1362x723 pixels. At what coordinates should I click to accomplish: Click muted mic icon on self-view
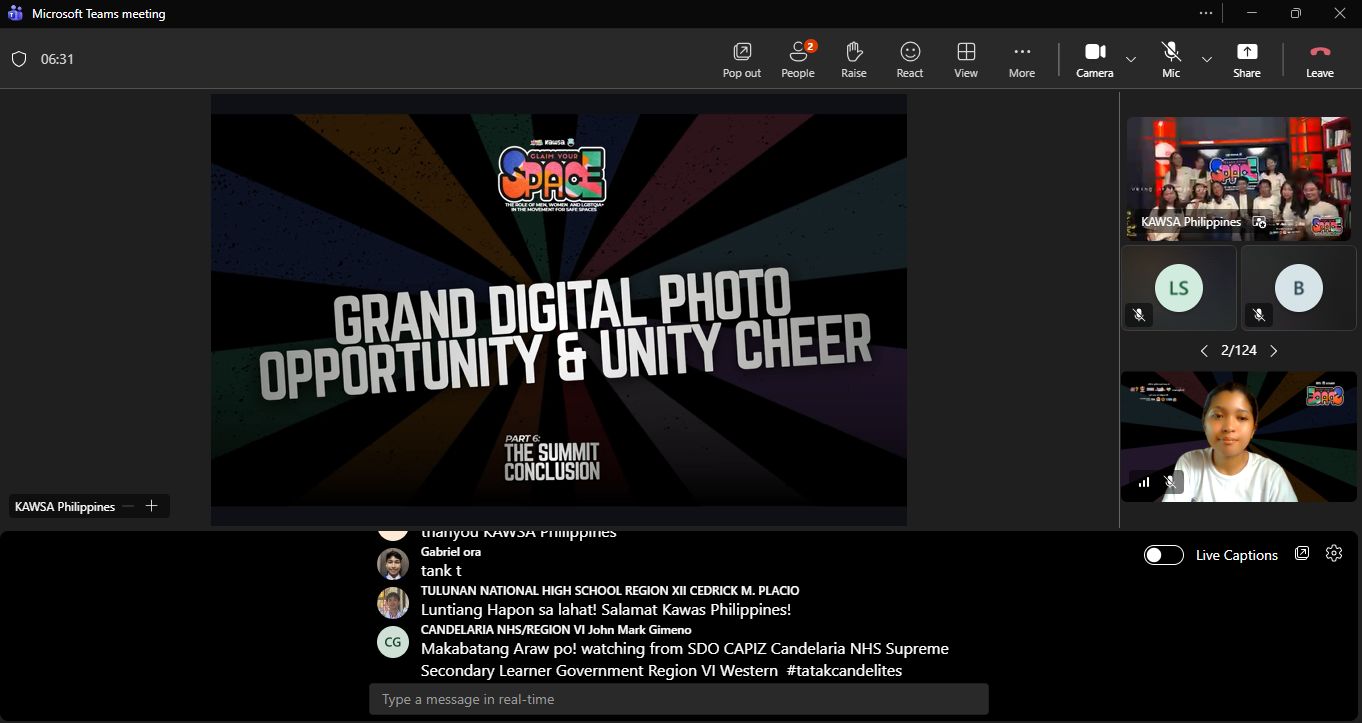[1170, 482]
